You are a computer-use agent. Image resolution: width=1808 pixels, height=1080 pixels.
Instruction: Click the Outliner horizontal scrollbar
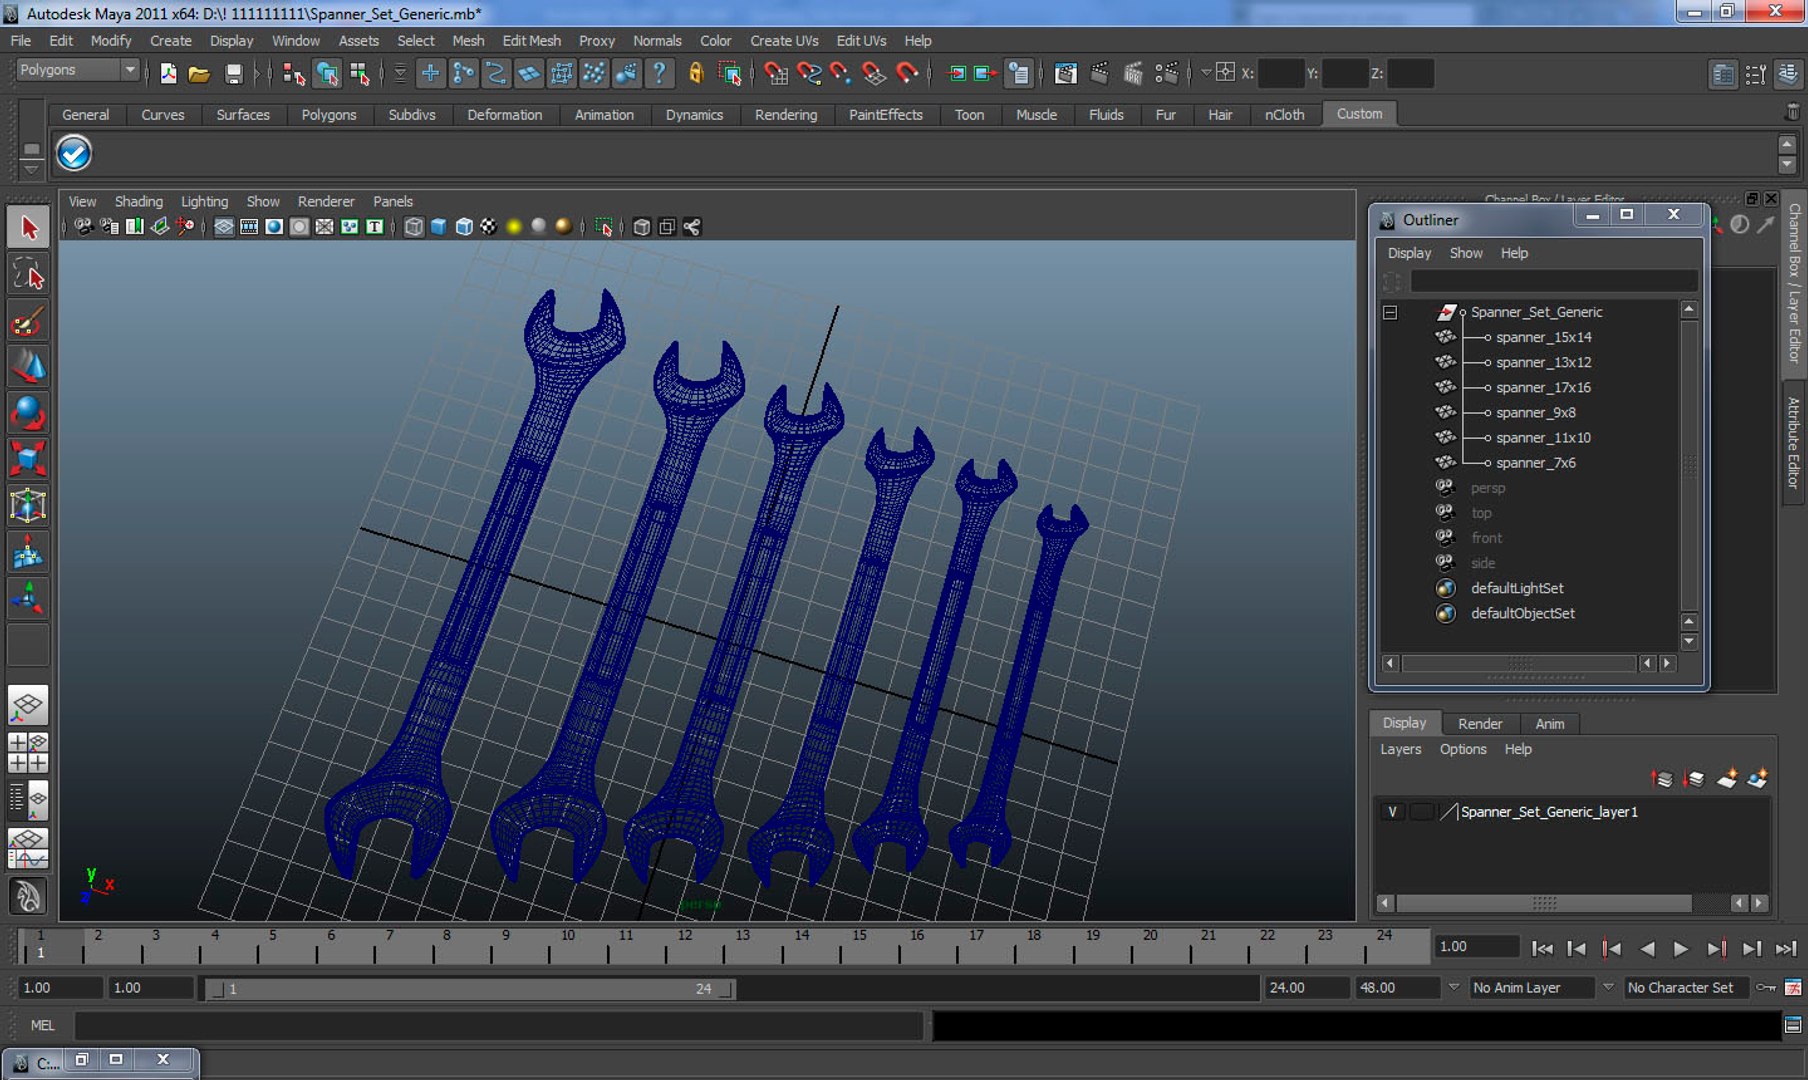[x=1518, y=663]
